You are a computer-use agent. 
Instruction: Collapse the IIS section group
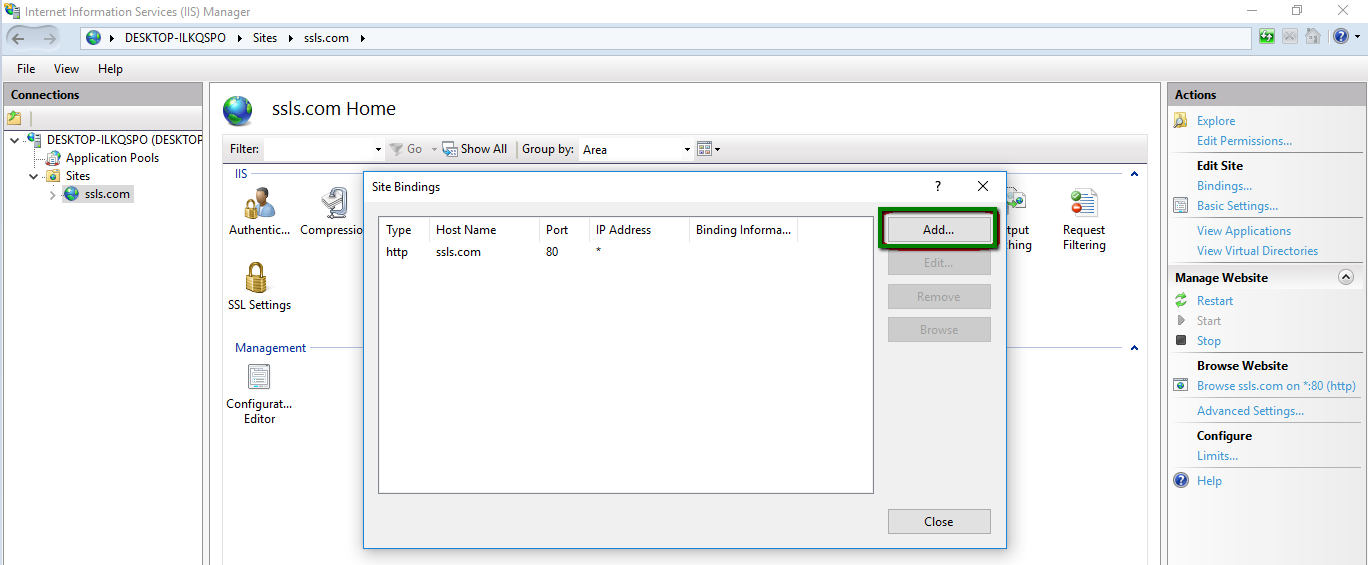point(1134,174)
